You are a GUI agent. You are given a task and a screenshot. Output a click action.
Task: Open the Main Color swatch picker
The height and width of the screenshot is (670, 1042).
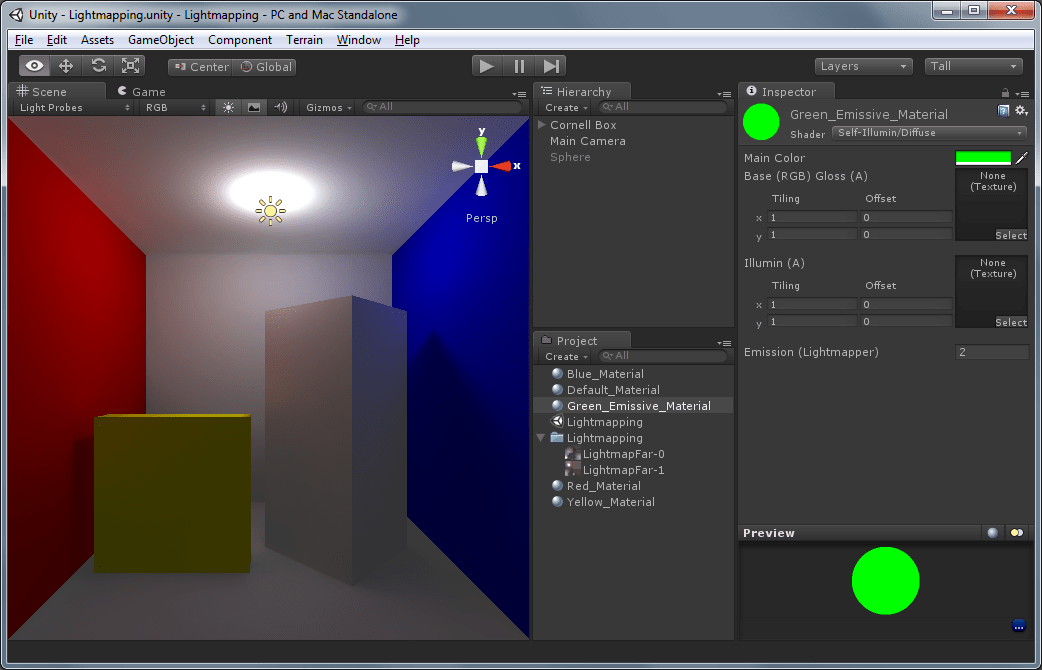(x=983, y=157)
